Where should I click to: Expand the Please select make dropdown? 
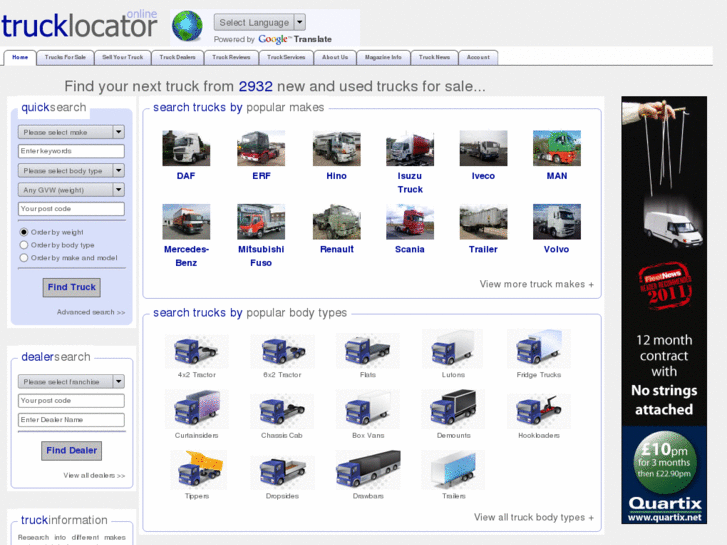(x=71, y=132)
